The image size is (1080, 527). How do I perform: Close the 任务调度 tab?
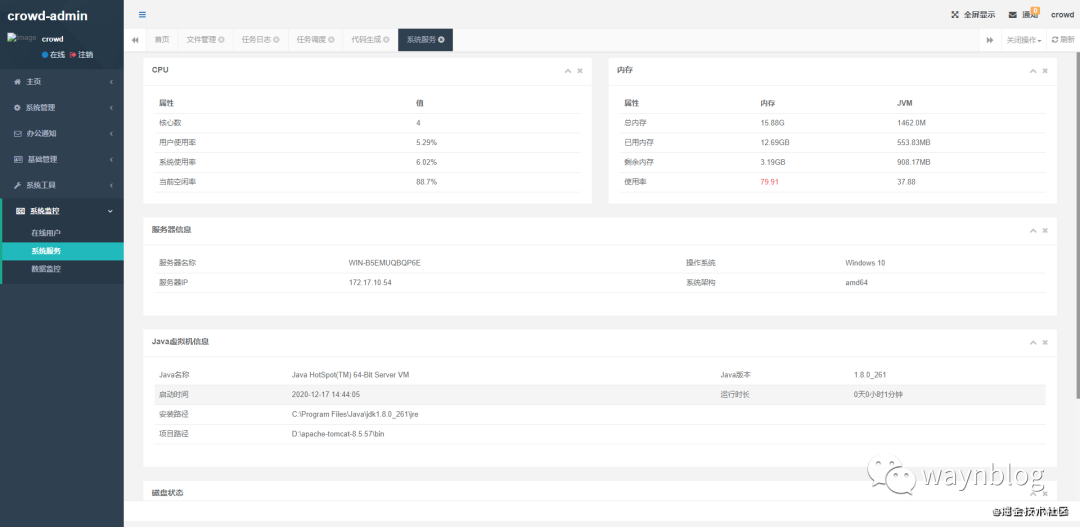[331, 40]
